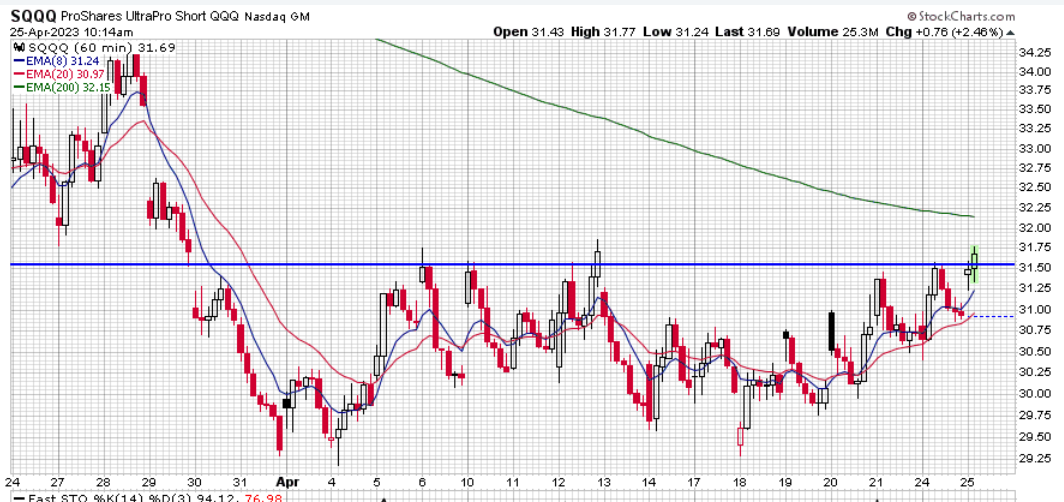Image resolution: width=1064 pixels, height=502 pixels.
Task: Click the 31.75 price axis label
Action: pyautogui.click(x=1033, y=248)
